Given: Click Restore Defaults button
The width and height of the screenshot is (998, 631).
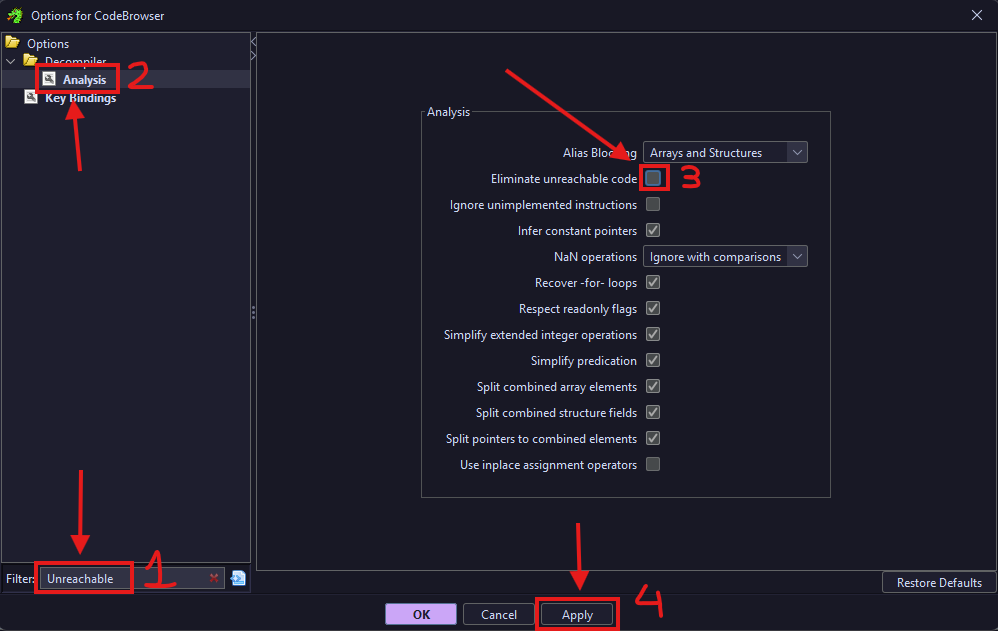Looking at the screenshot, I should (x=938, y=582).
